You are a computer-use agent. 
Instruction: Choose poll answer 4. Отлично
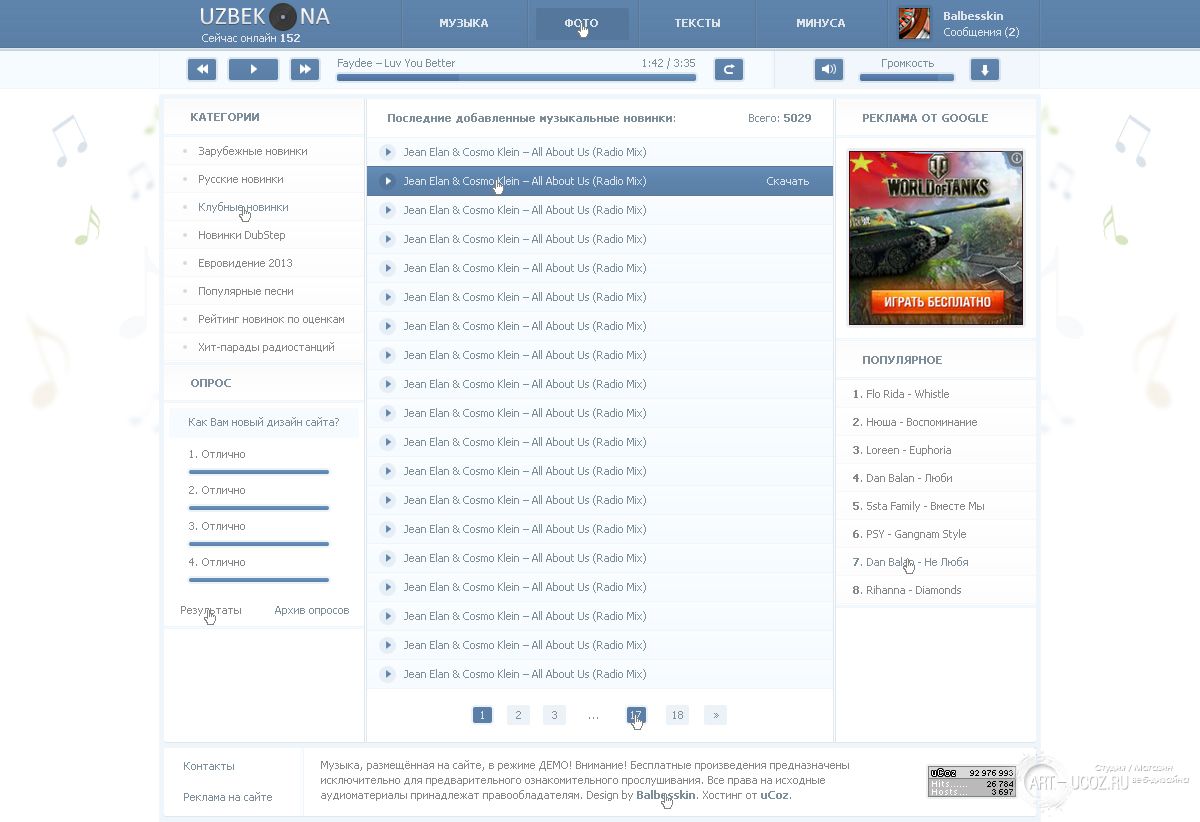[x=217, y=562]
